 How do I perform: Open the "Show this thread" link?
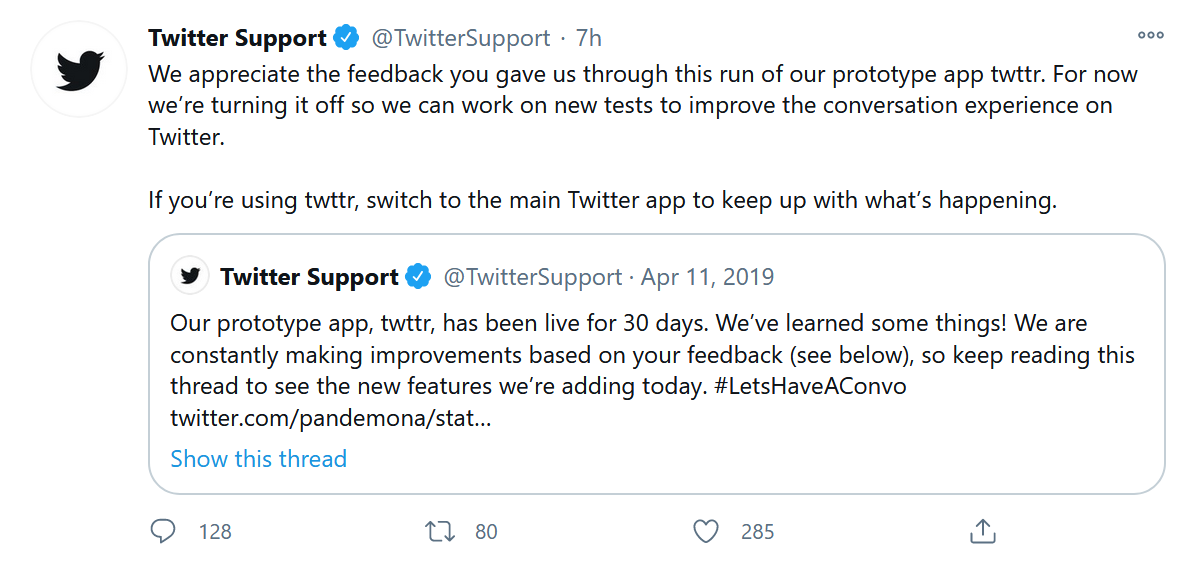pos(258,459)
